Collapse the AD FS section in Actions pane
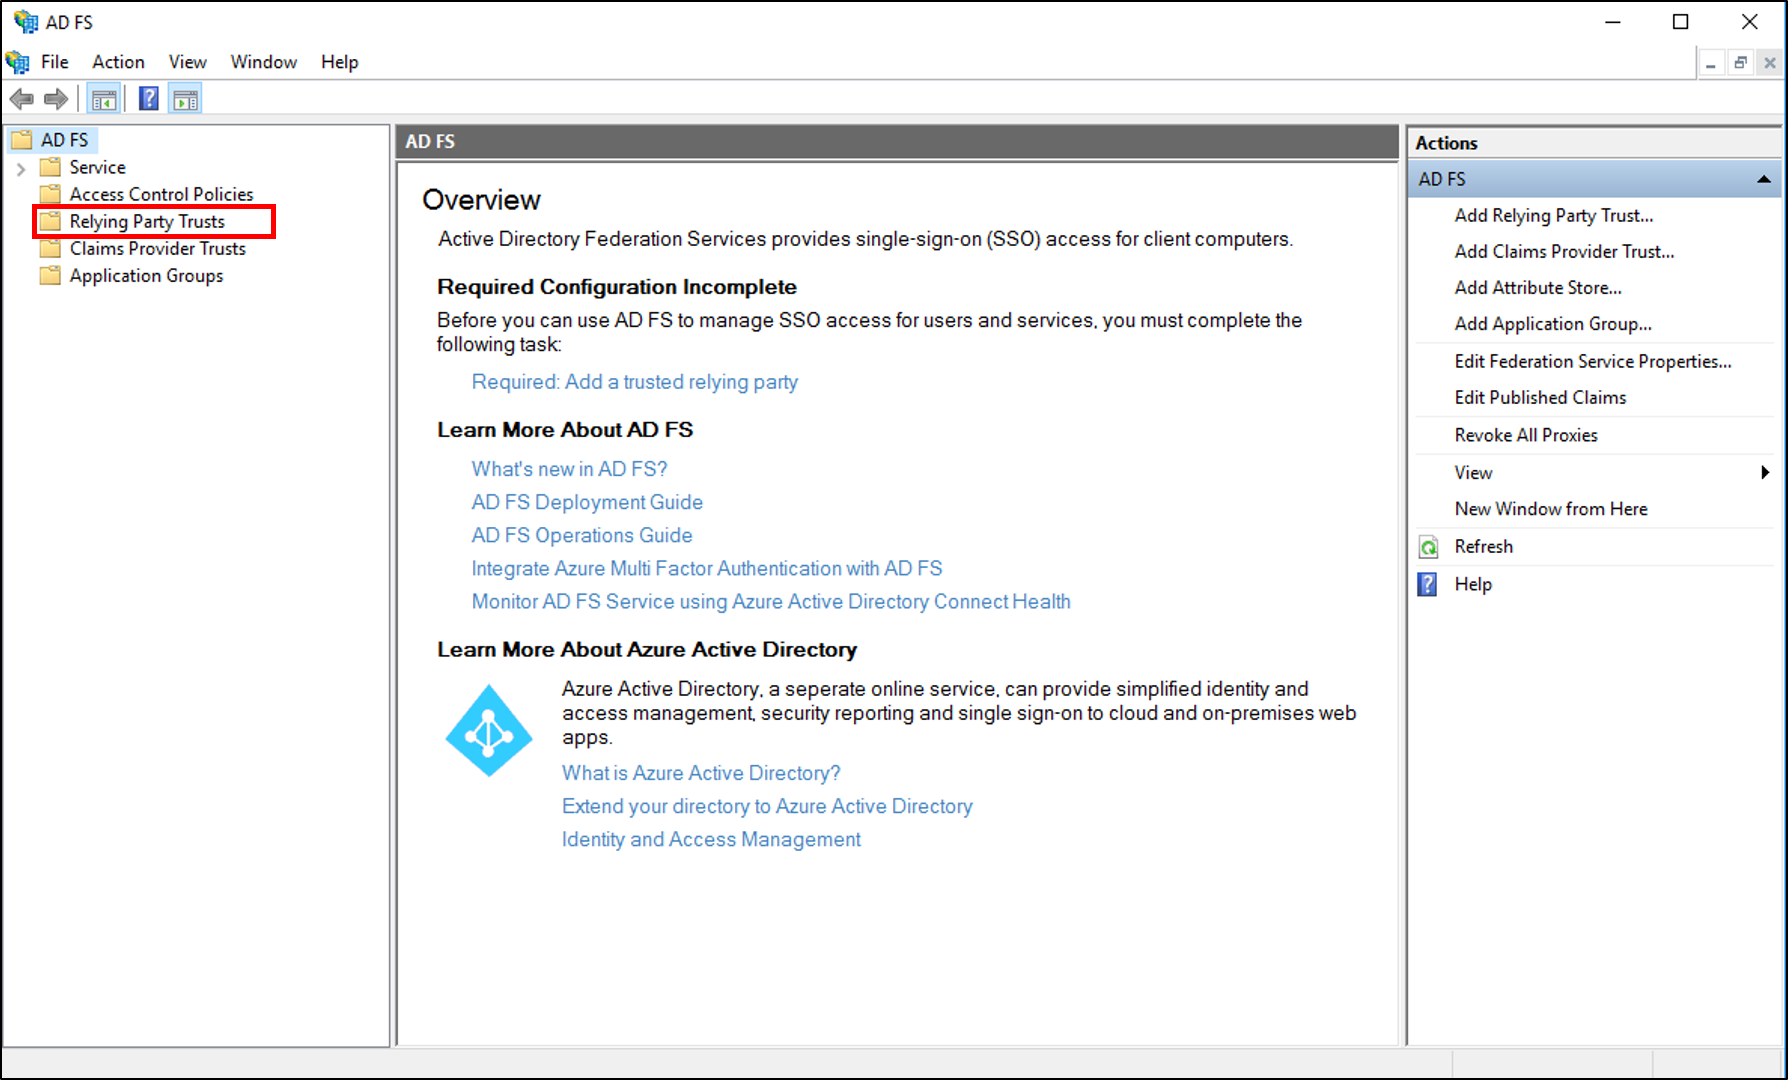 (x=1763, y=179)
